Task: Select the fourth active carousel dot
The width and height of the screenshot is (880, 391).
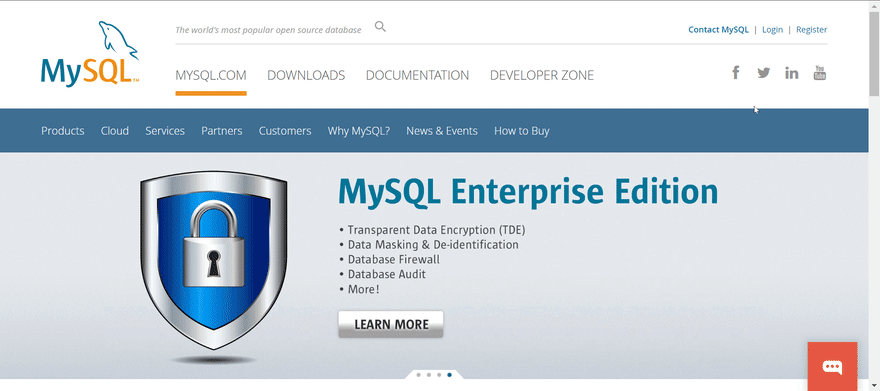Action: pos(450,374)
